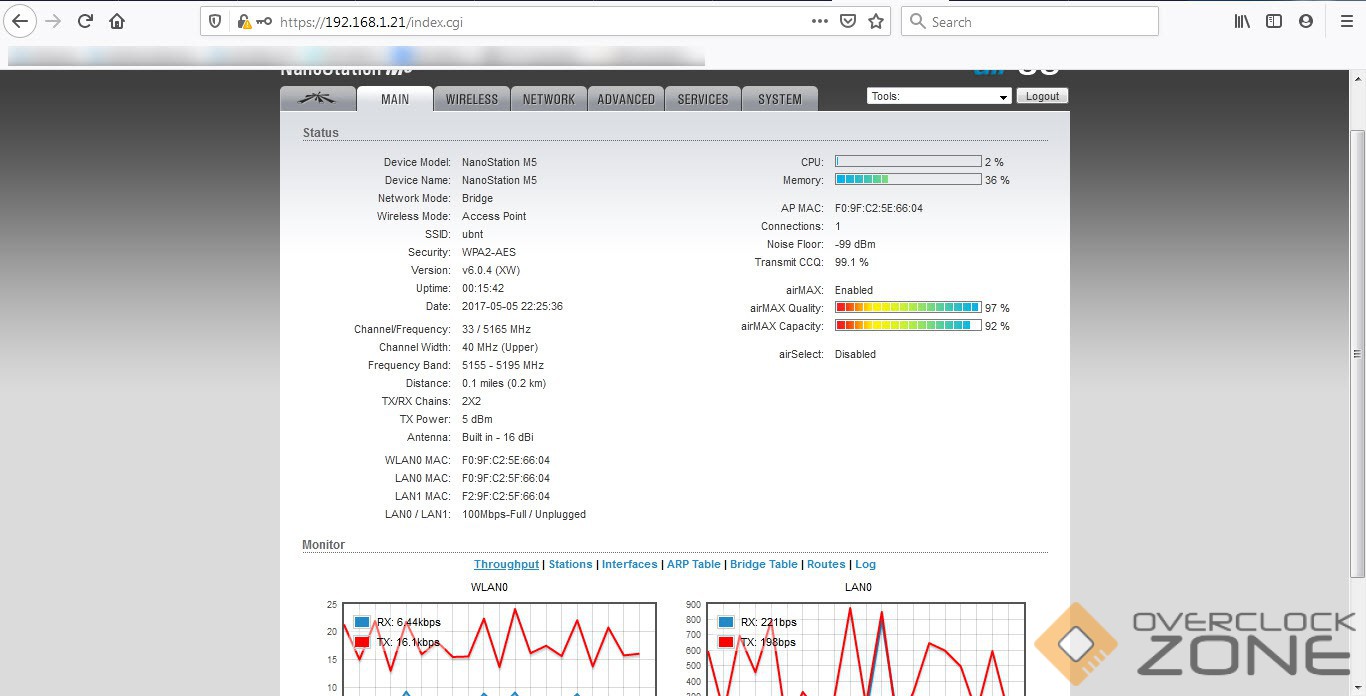Open the ADVANCED tab

point(626,99)
